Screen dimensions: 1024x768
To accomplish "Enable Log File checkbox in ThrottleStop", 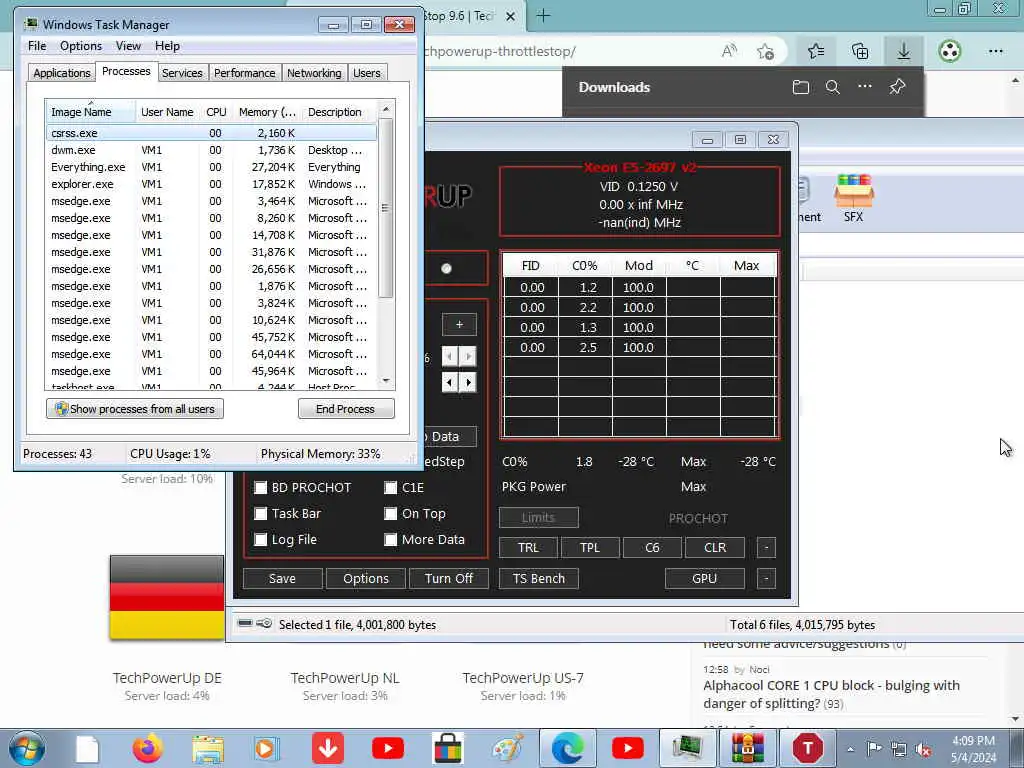I will [261, 540].
